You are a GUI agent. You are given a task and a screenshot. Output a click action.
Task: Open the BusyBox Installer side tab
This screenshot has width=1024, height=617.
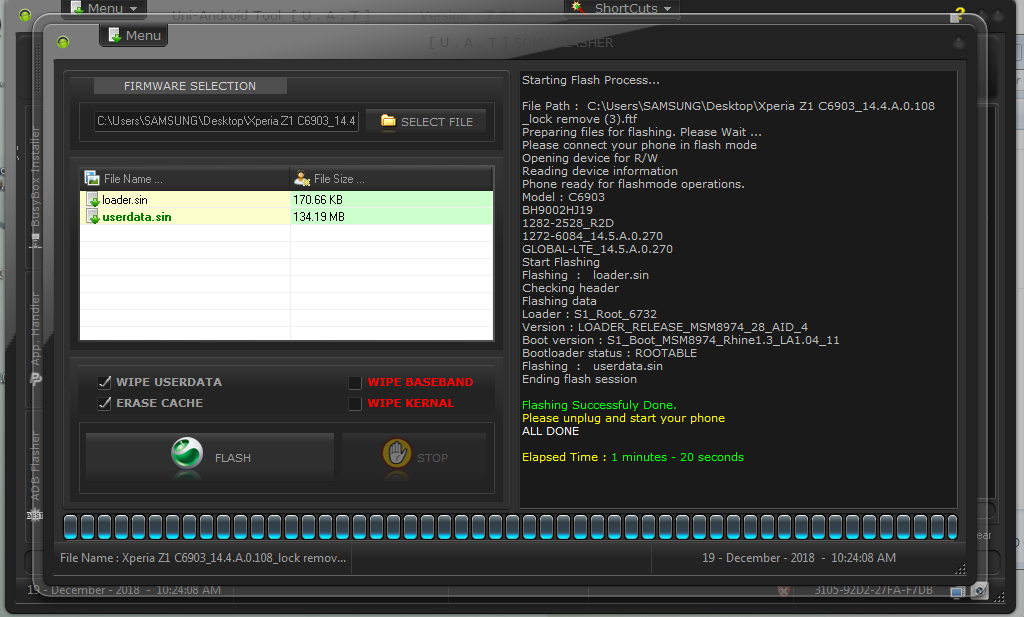pos(35,186)
